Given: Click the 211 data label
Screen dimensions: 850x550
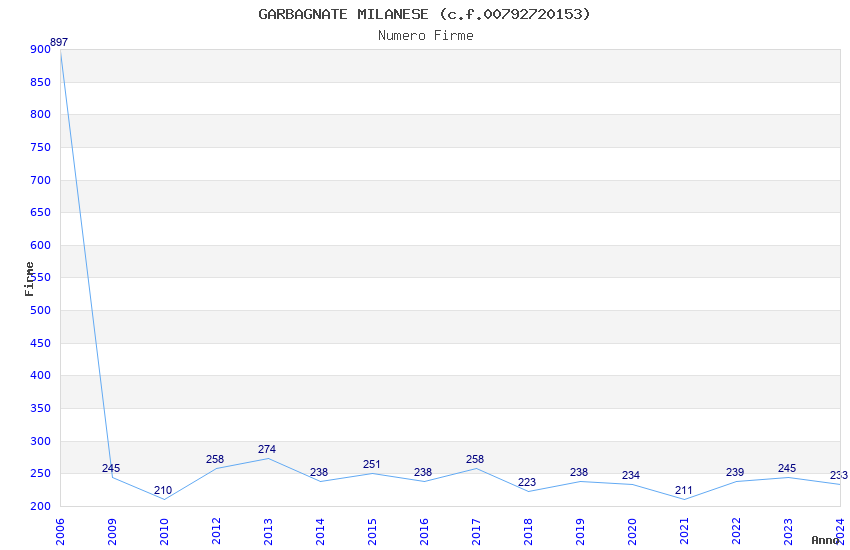Looking at the screenshot, I should coord(684,490).
